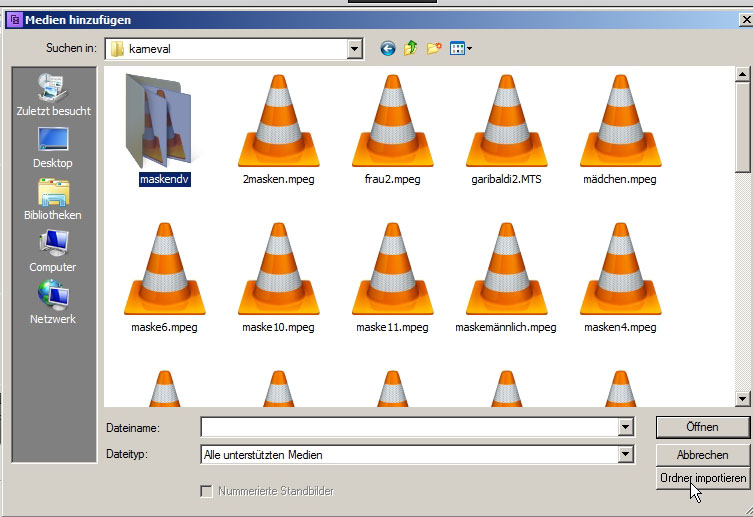Click the maskemännlich.mpeg file name
This screenshot has width=753, height=517.
(506, 327)
